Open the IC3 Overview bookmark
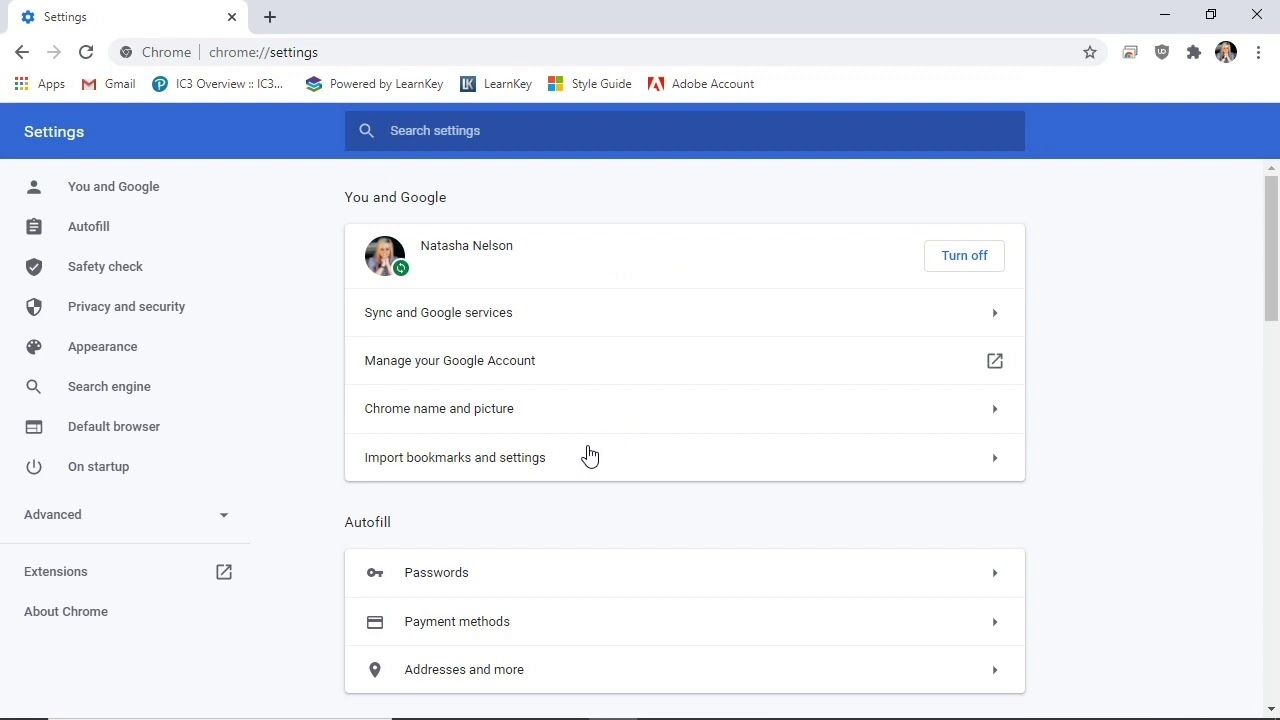Viewport: 1280px width, 720px height. tap(218, 84)
